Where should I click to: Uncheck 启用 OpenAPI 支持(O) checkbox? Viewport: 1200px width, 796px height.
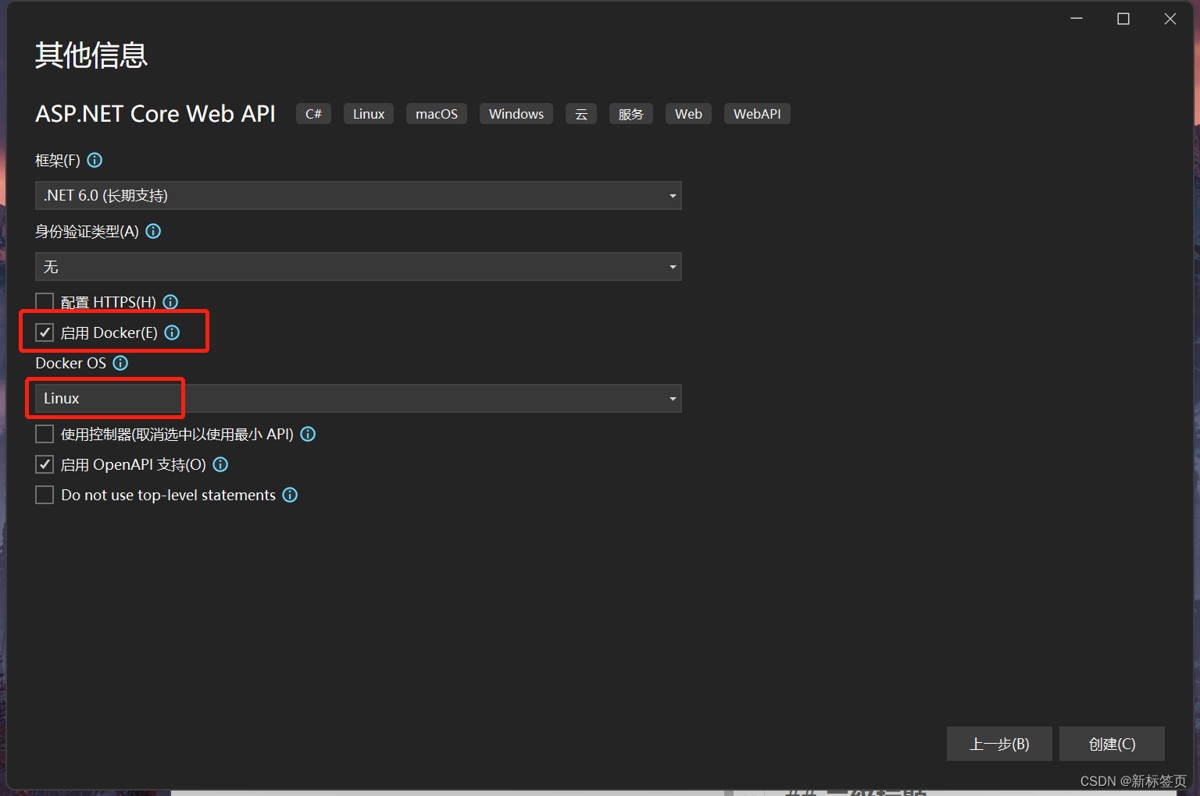point(44,464)
